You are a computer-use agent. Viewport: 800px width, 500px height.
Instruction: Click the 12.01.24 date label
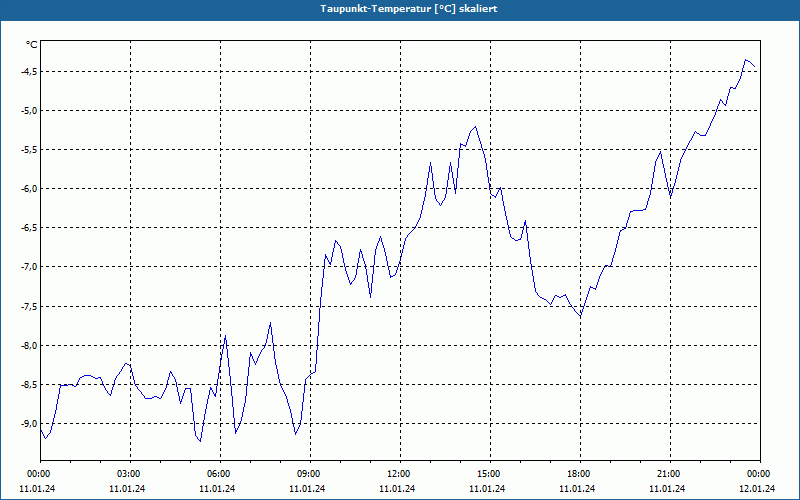pyautogui.click(x=757, y=489)
